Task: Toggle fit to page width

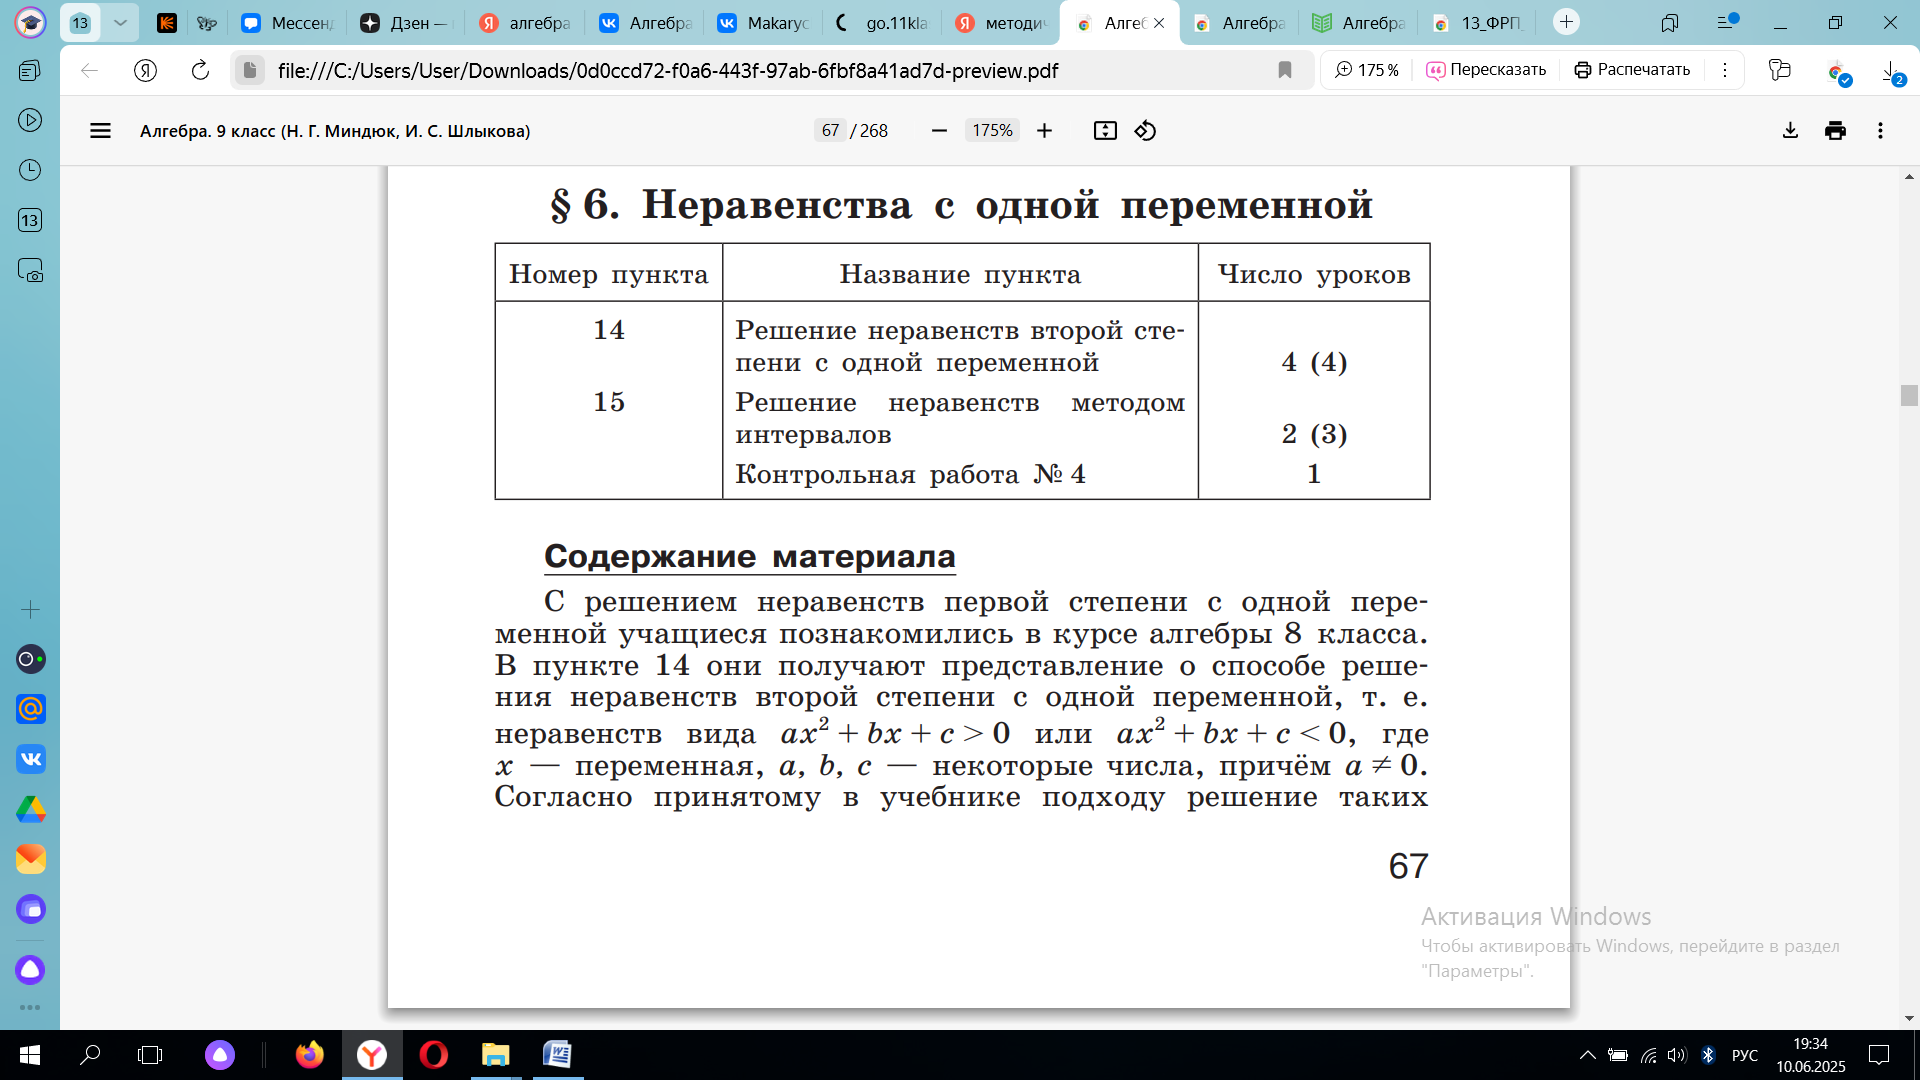Action: tap(1105, 131)
